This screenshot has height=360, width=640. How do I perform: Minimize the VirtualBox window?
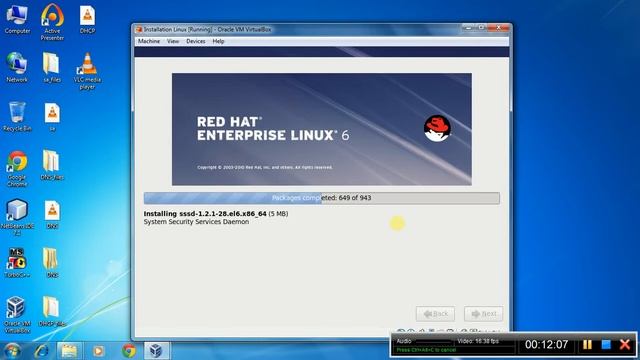[469, 28]
